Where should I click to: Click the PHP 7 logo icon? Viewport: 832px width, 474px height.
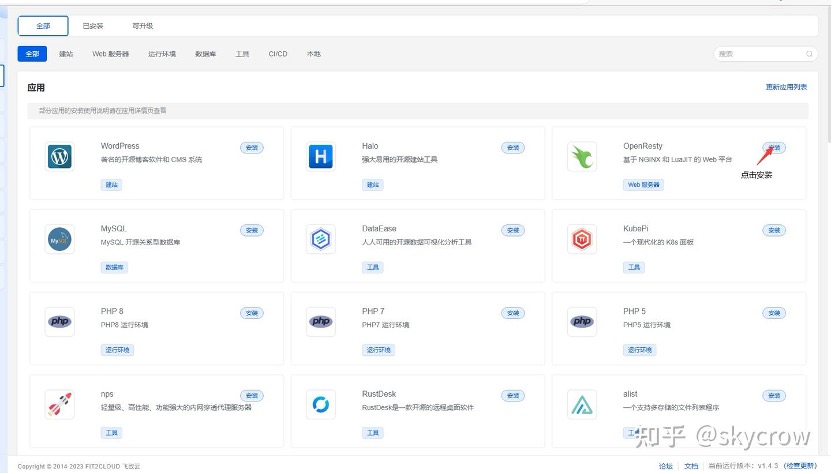pos(320,322)
